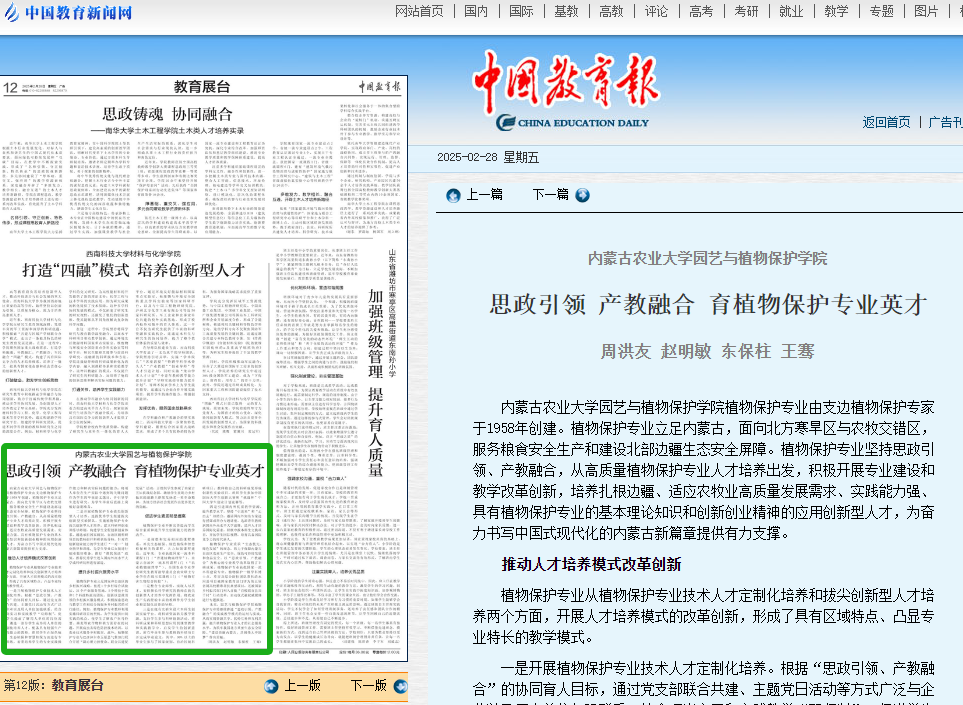Screen dimensions: 963x705
Task: Click the 上一版 up-arrow icon
Action: (x=270, y=686)
